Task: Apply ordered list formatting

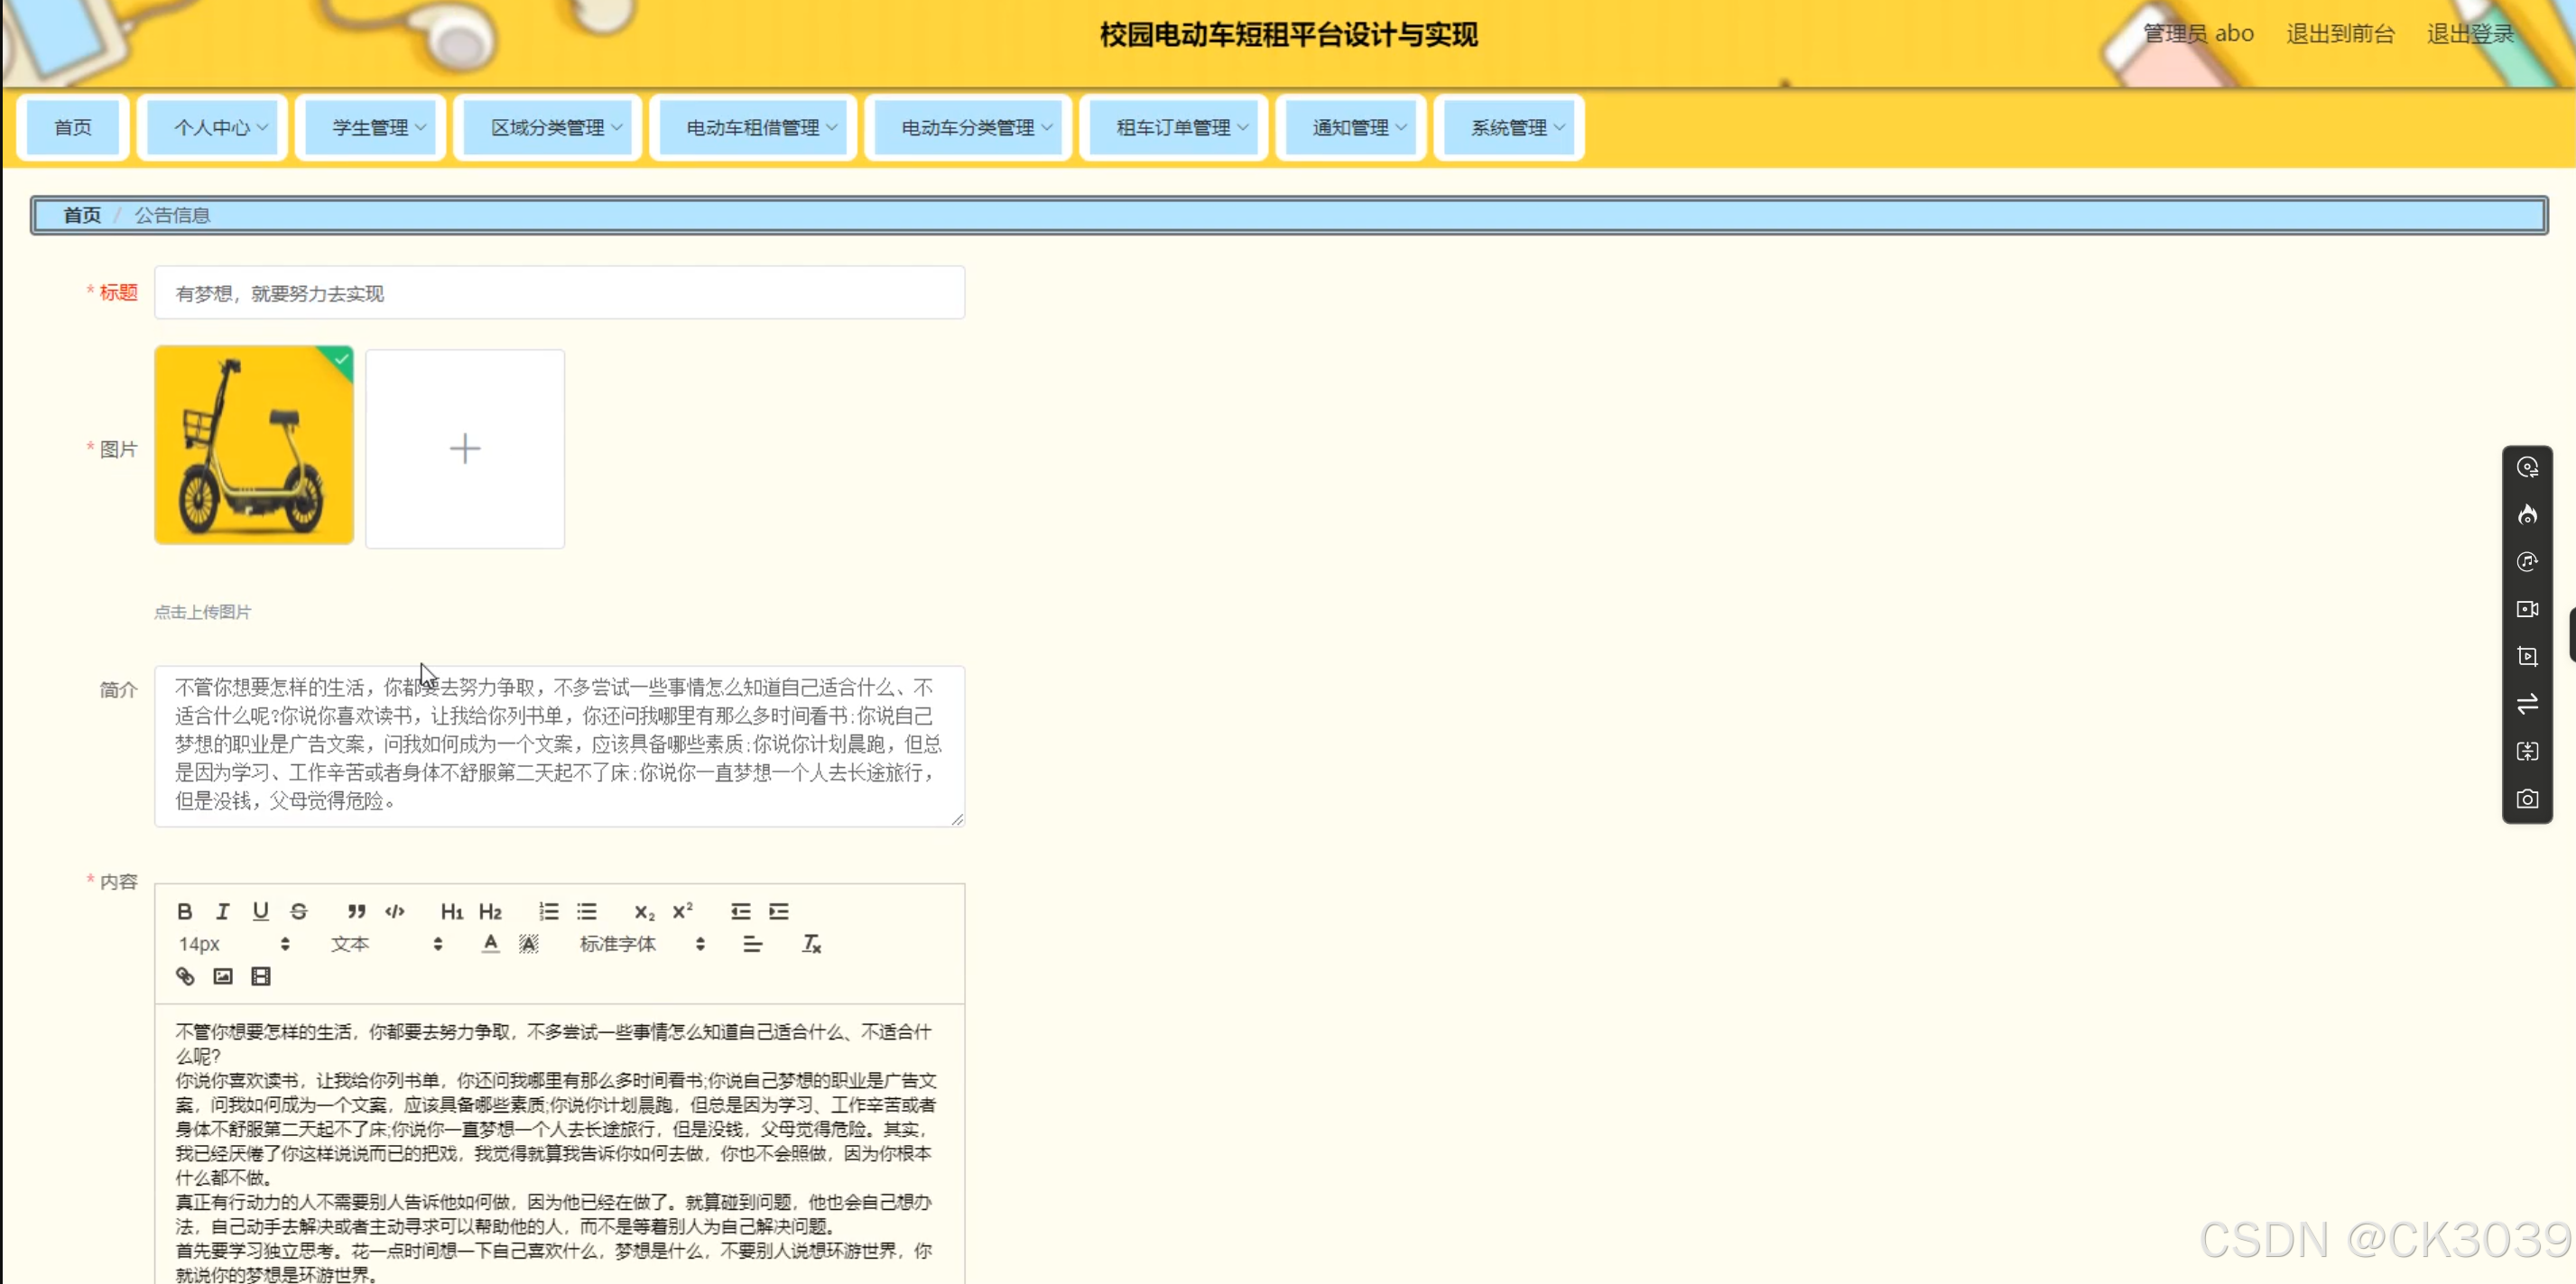Action: (548, 911)
